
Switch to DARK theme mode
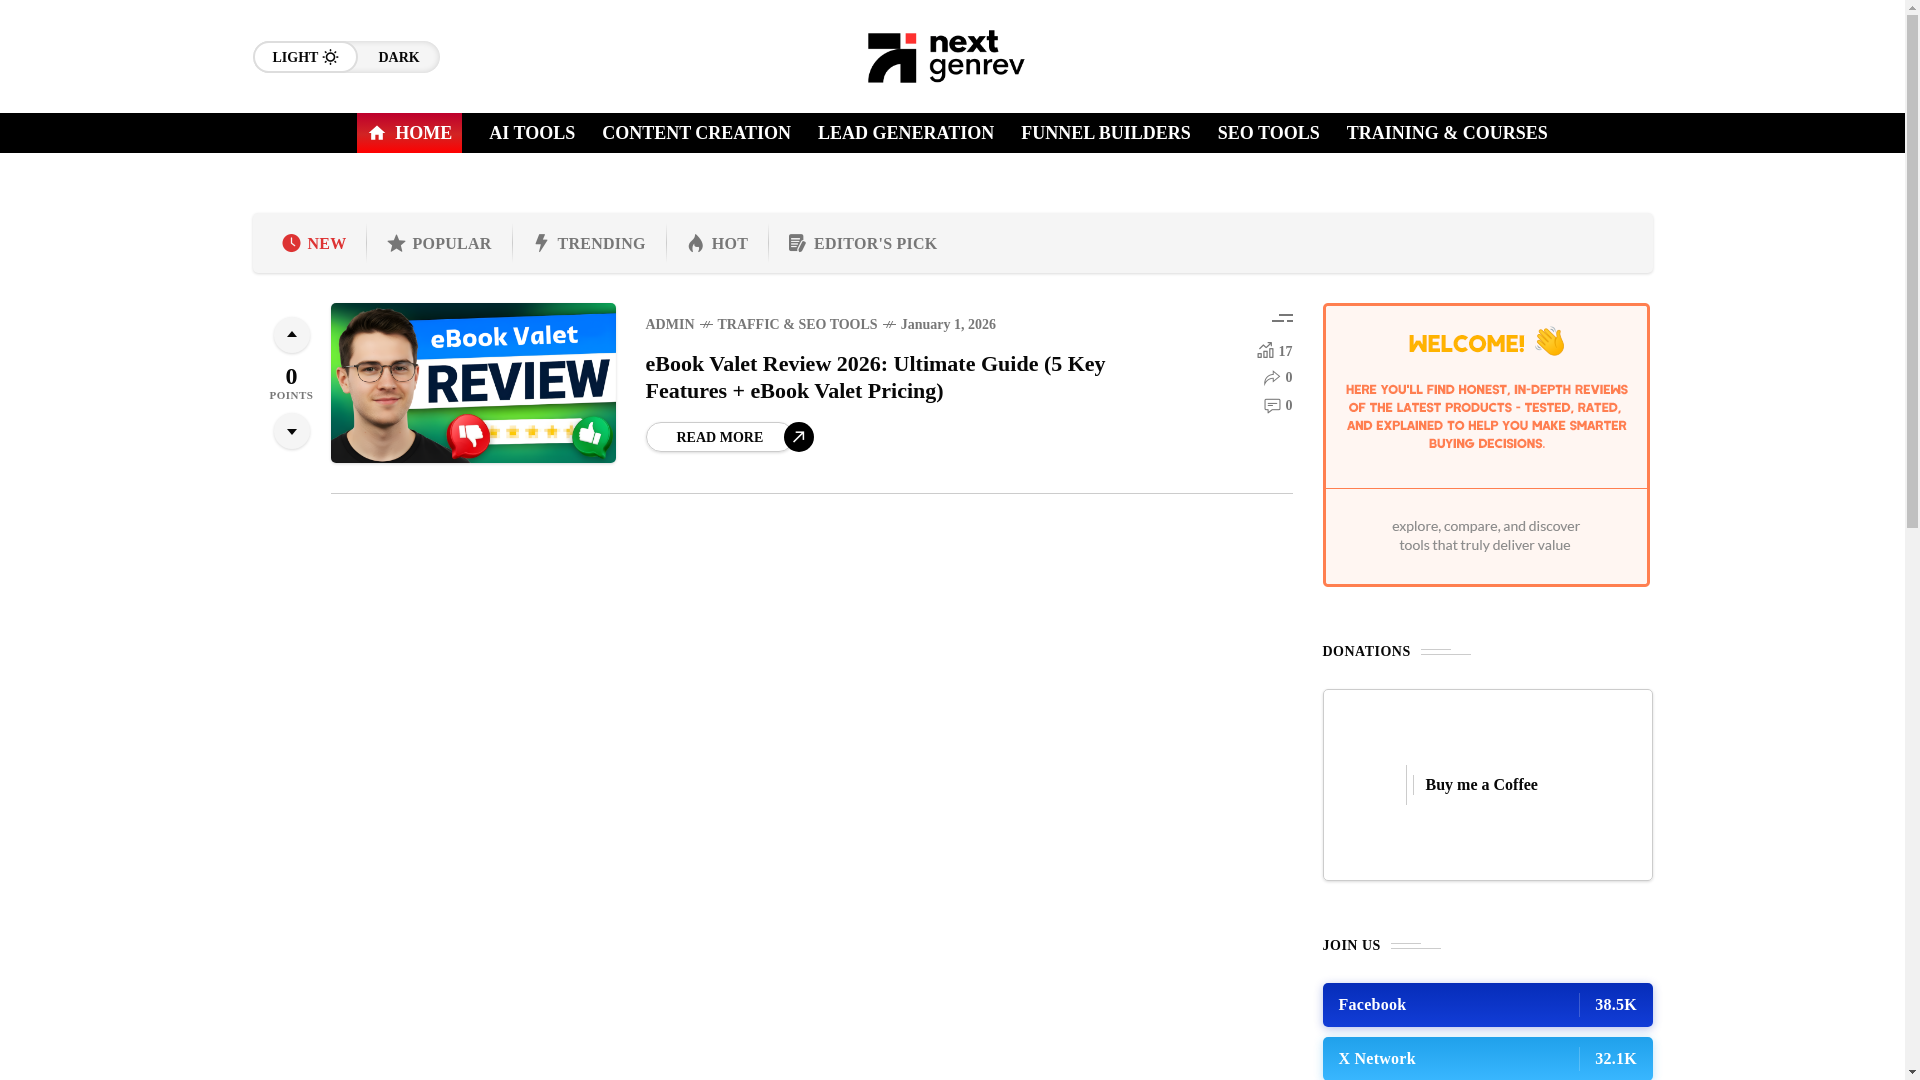pyautogui.click(x=398, y=57)
